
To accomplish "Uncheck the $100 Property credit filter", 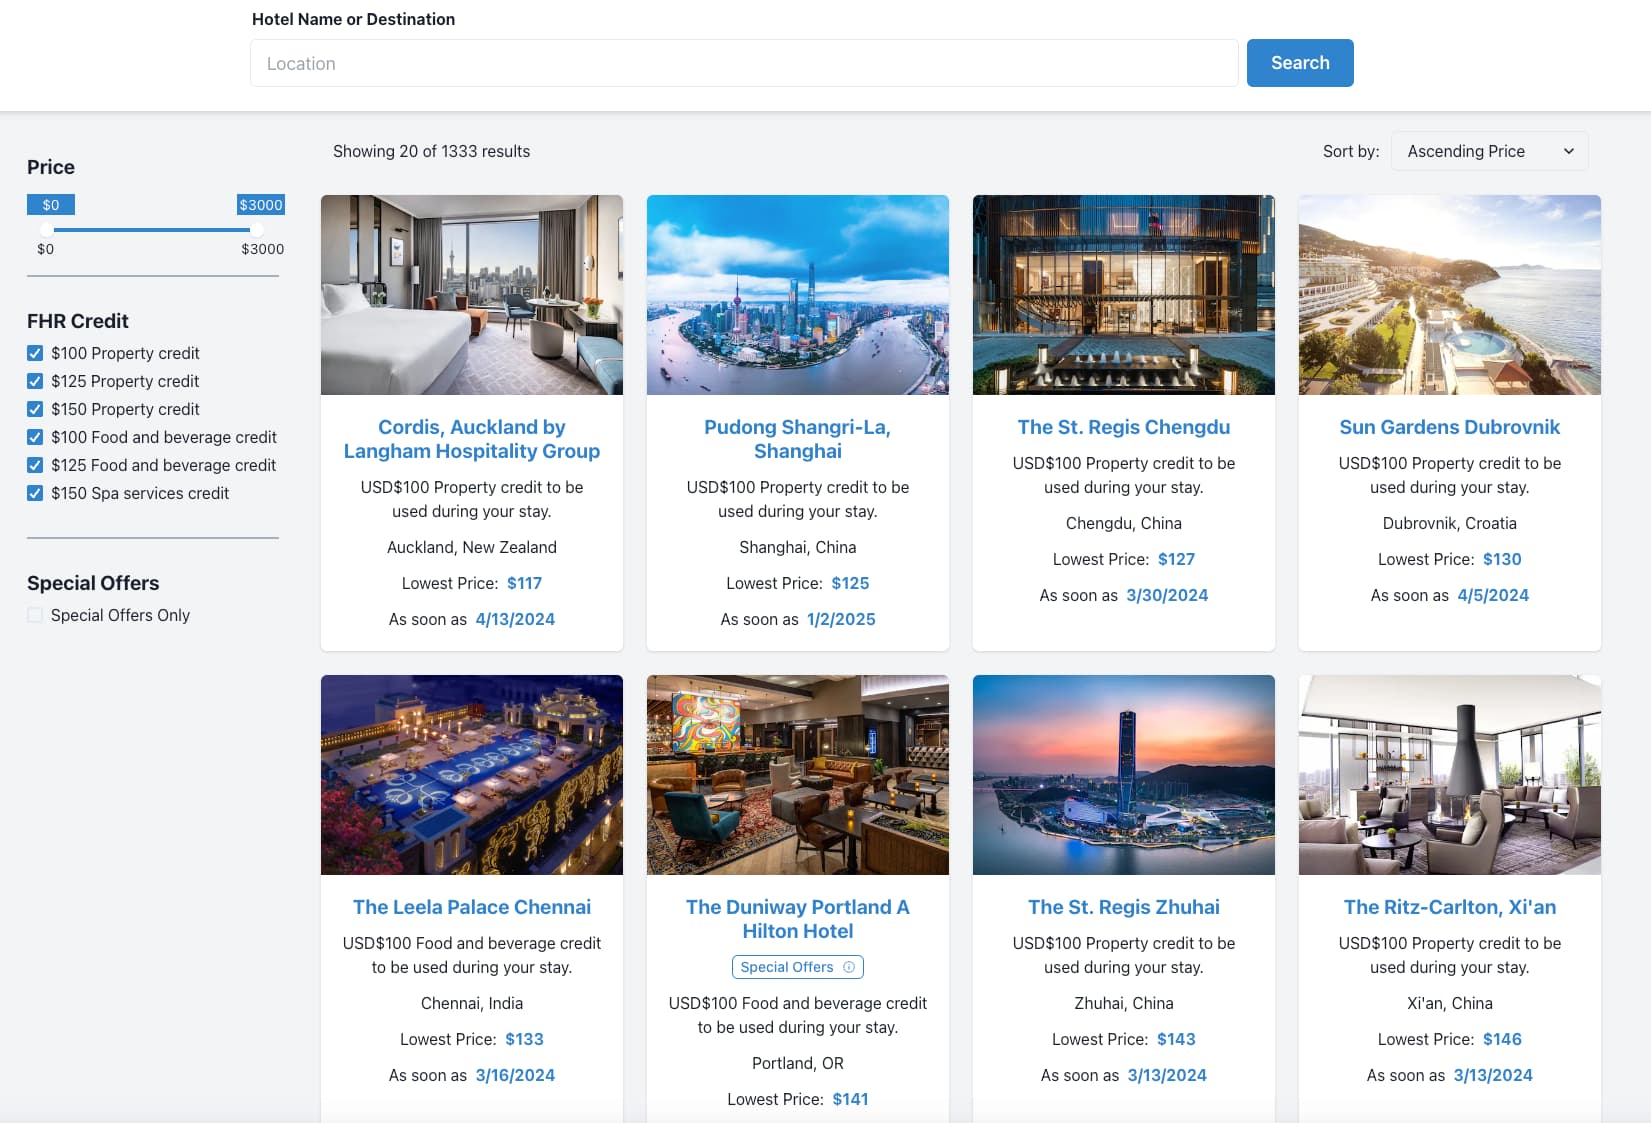I will [35, 353].
